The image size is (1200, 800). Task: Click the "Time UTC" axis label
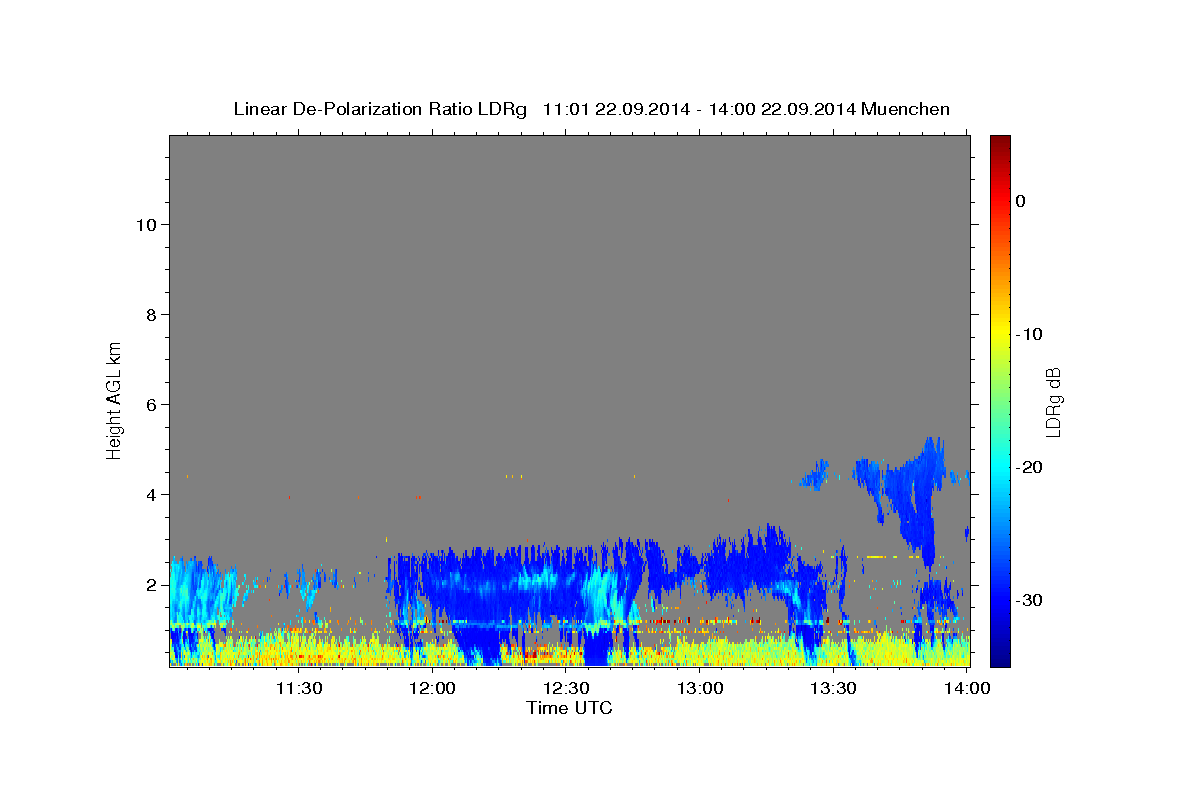tap(569, 708)
